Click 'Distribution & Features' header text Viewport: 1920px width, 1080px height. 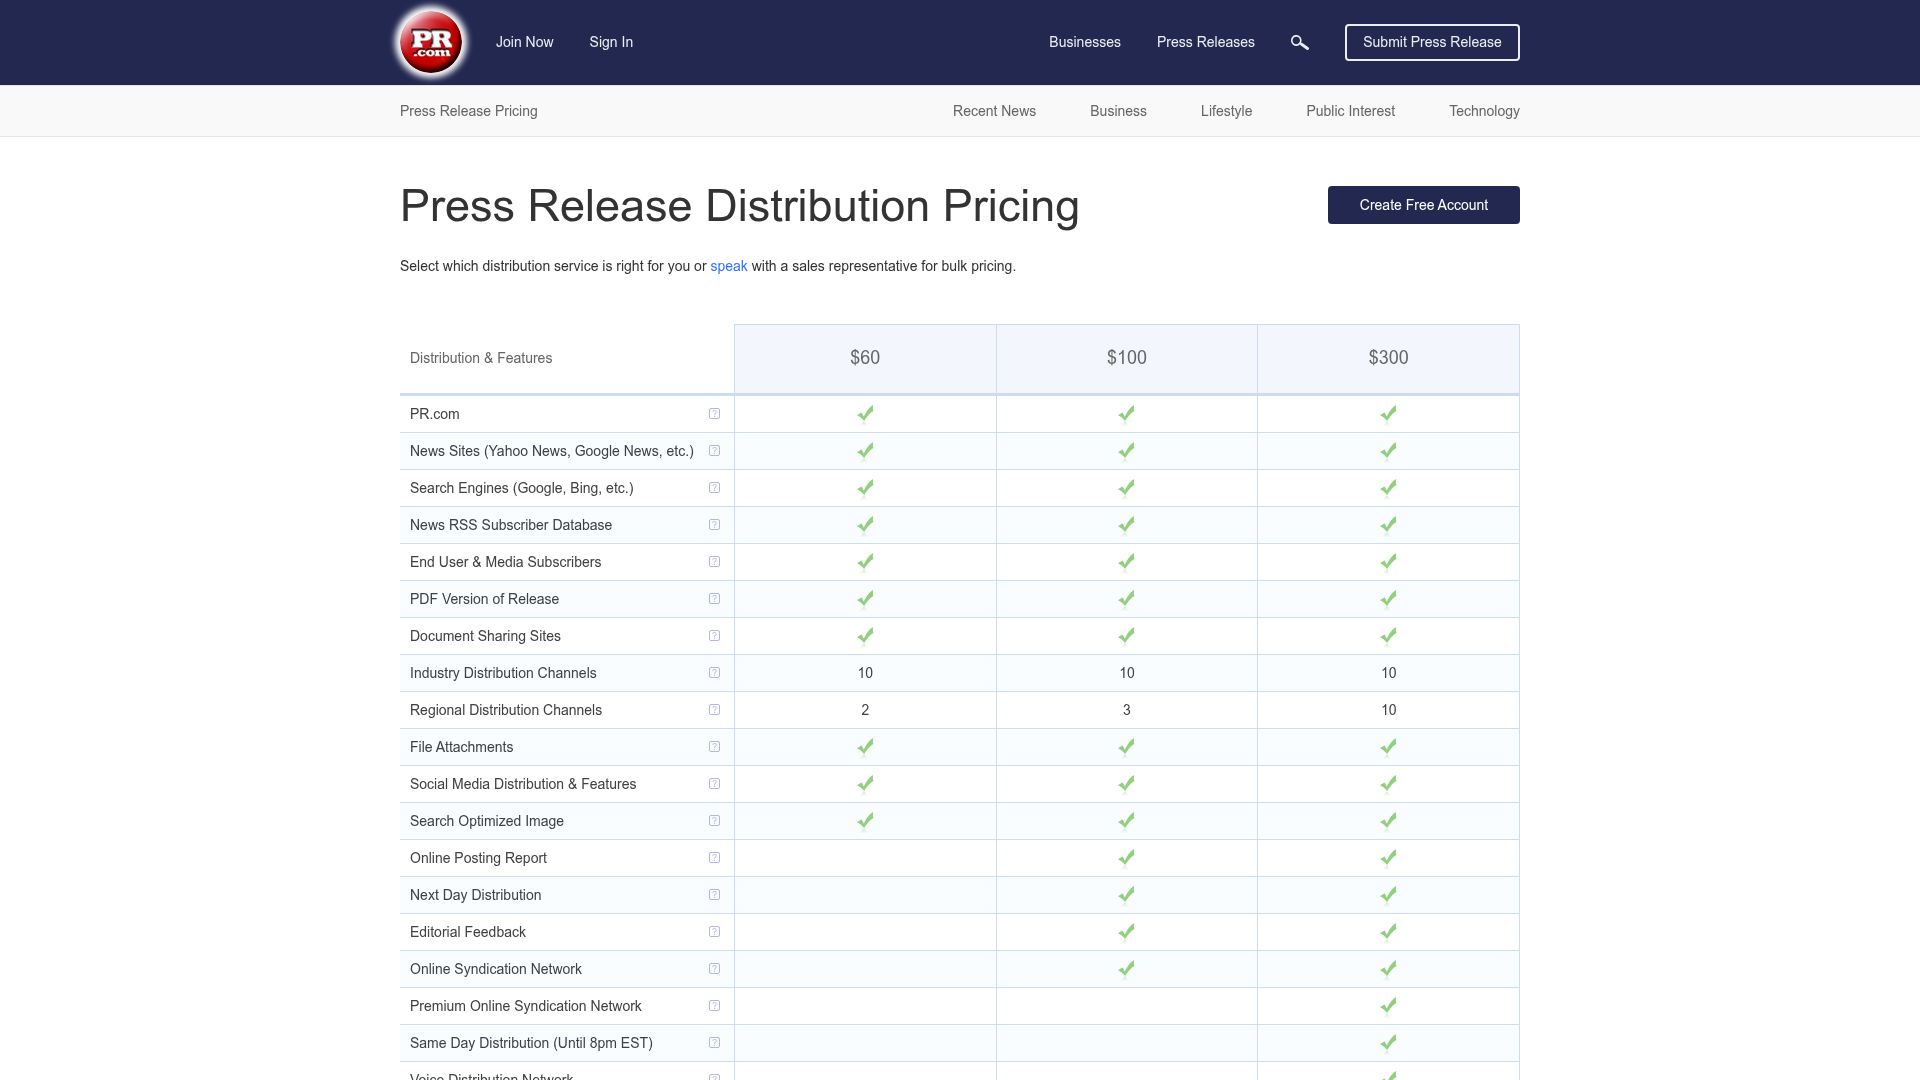[x=481, y=358]
